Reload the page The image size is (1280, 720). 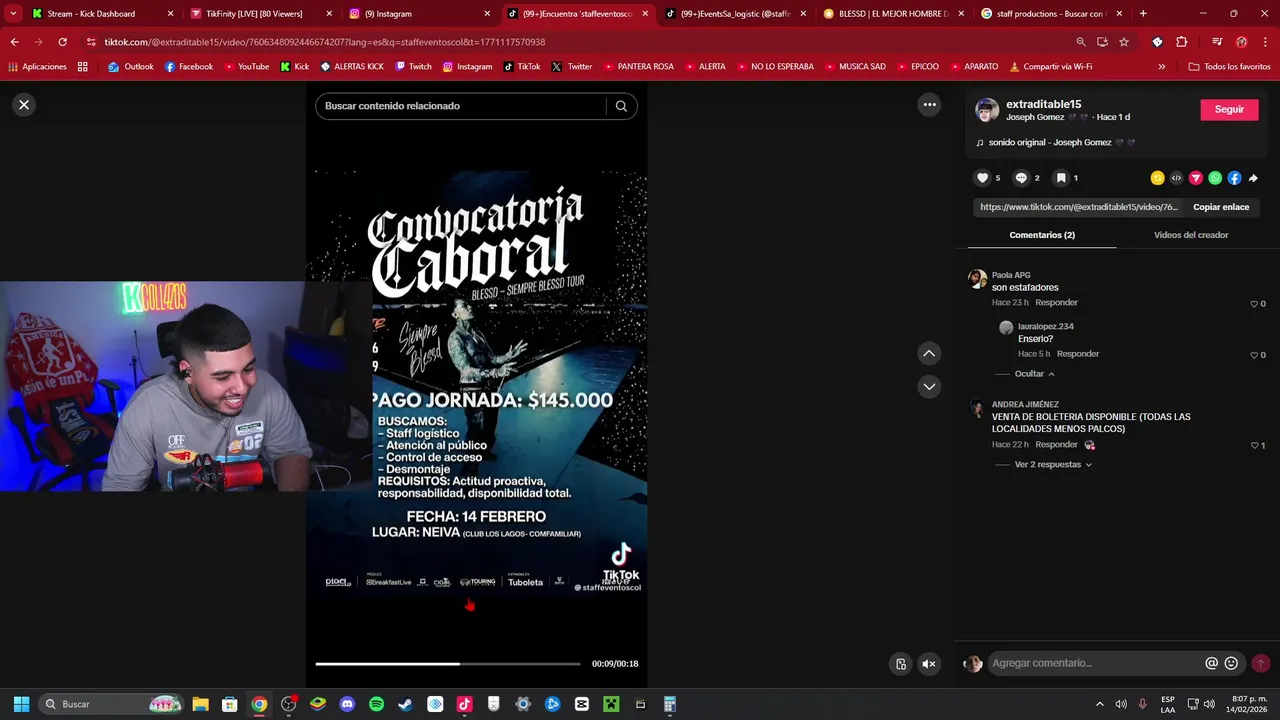point(62,42)
